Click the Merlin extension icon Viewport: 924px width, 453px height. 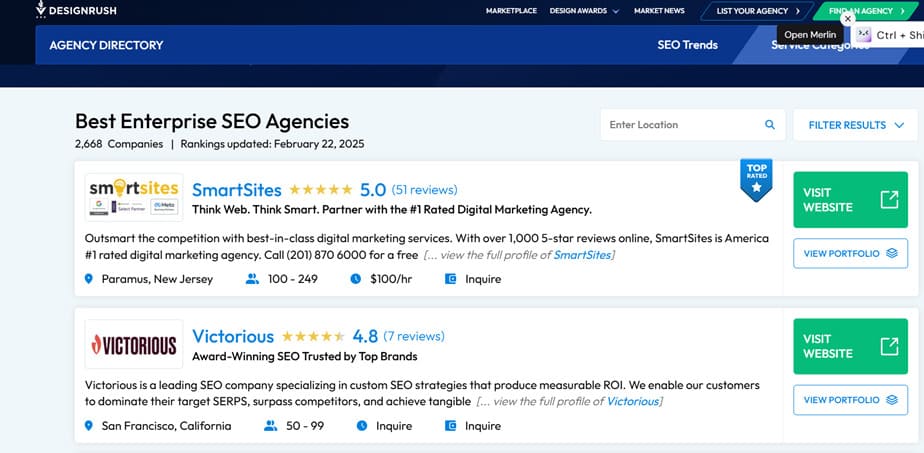tap(864, 35)
